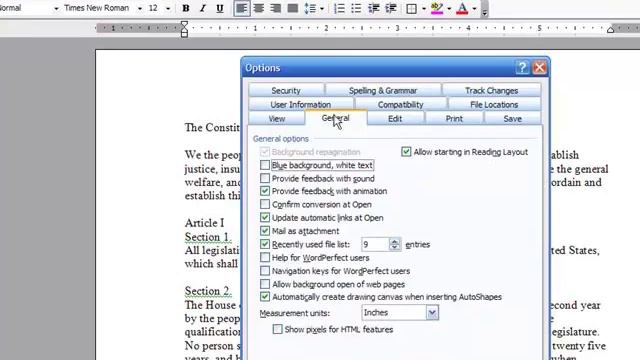Image resolution: width=640 pixels, height=360 pixels.
Task: Open the Style dropdown showing Normal
Action: tap(56, 8)
